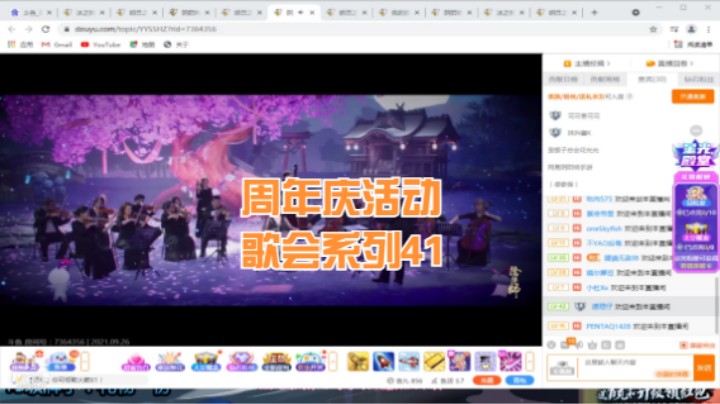
Task: Click username oneSkyfish in chat
Action: pyautogui.click(x=604, y=228)
